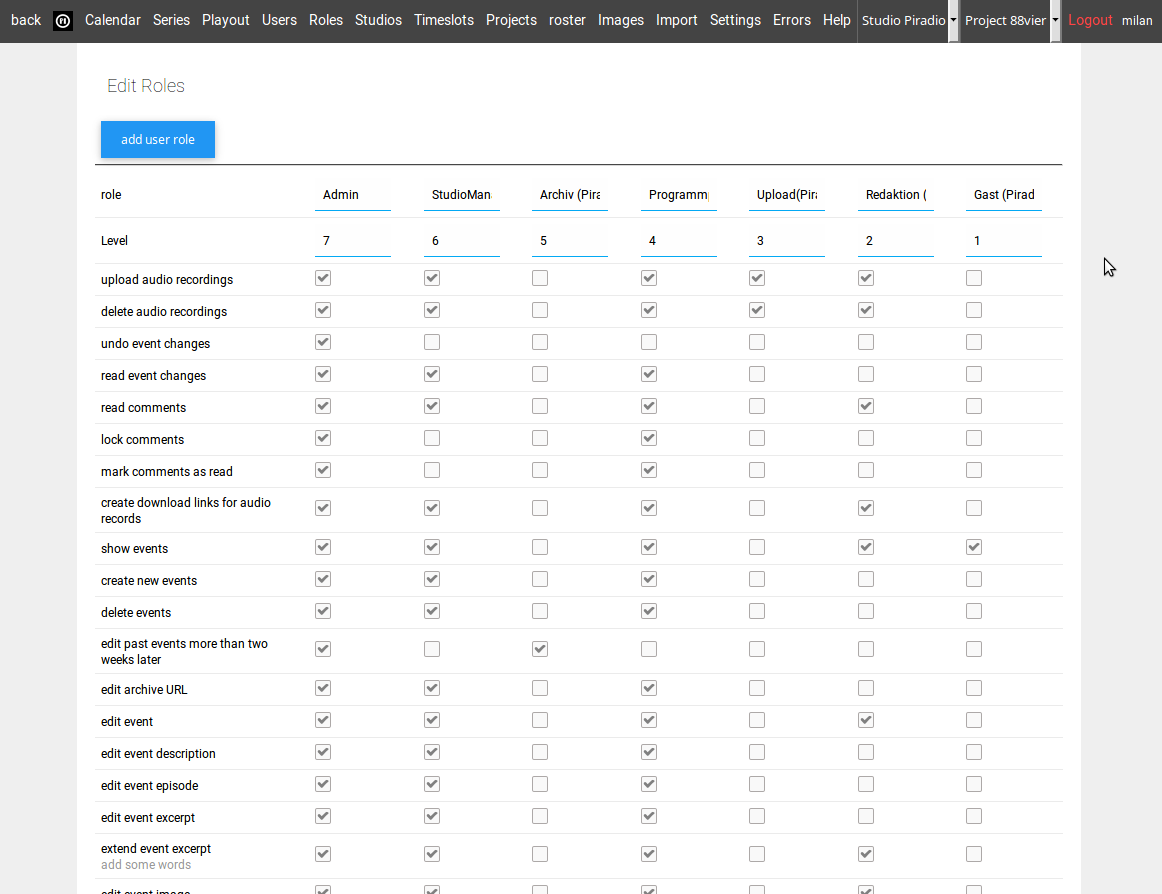
Task: Disable Archiv edit past events checkbox
Action: pyautogui.click(x=540, y=650)
